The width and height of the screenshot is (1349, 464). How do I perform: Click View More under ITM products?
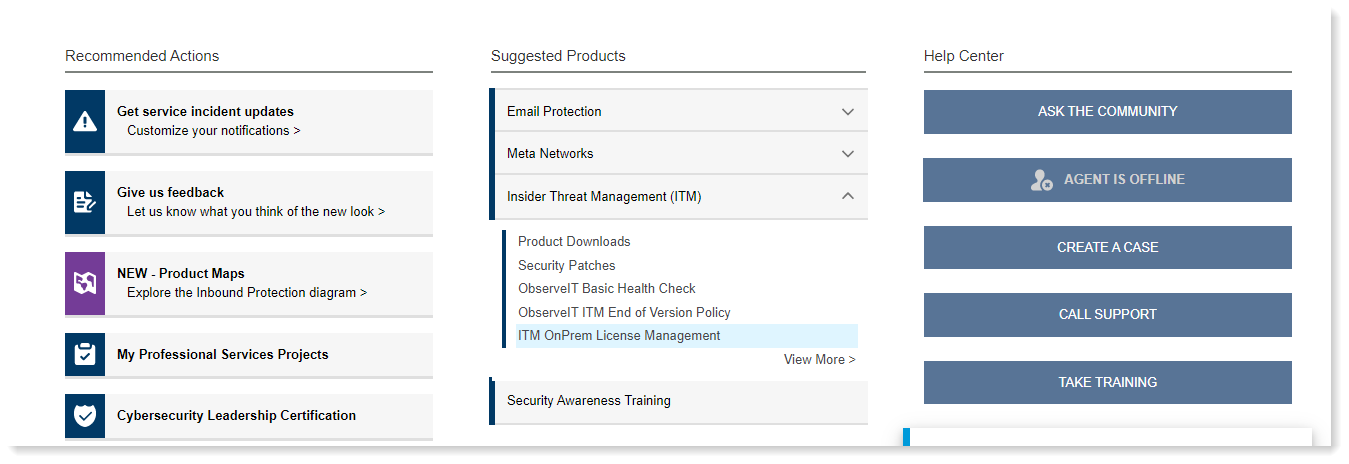819,360
